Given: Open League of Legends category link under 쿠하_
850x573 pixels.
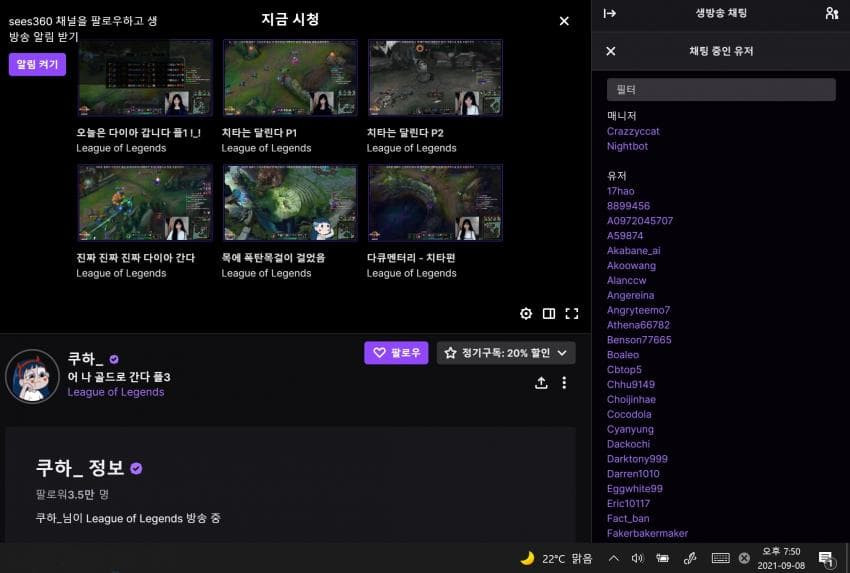Looking at the screenshot, I should click(115, 392).
